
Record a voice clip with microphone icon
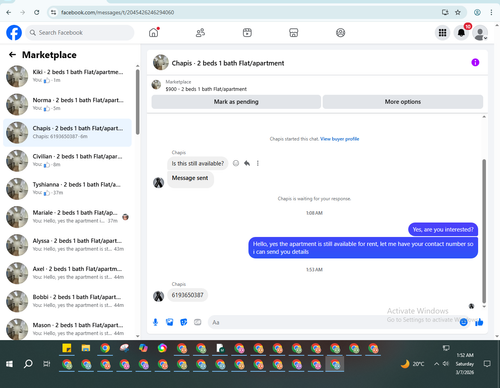click(x=155, y=322)
